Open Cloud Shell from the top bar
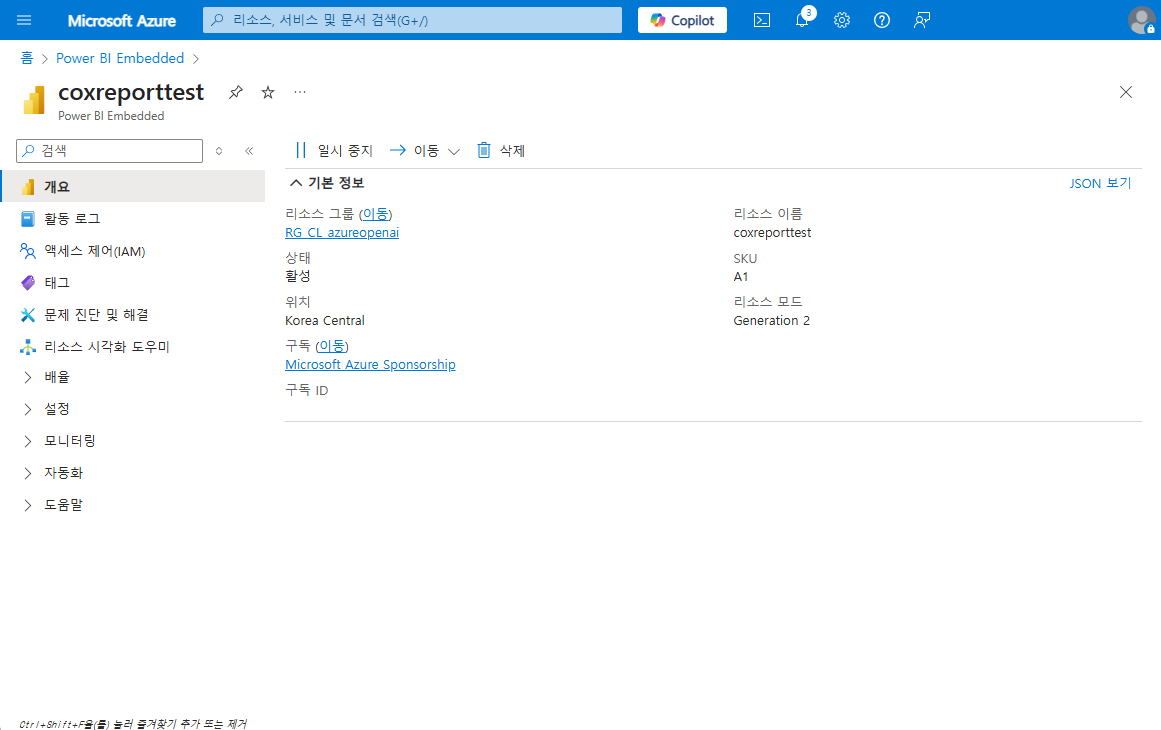Viewport: 1161px width, 730px height. point(762,20)
